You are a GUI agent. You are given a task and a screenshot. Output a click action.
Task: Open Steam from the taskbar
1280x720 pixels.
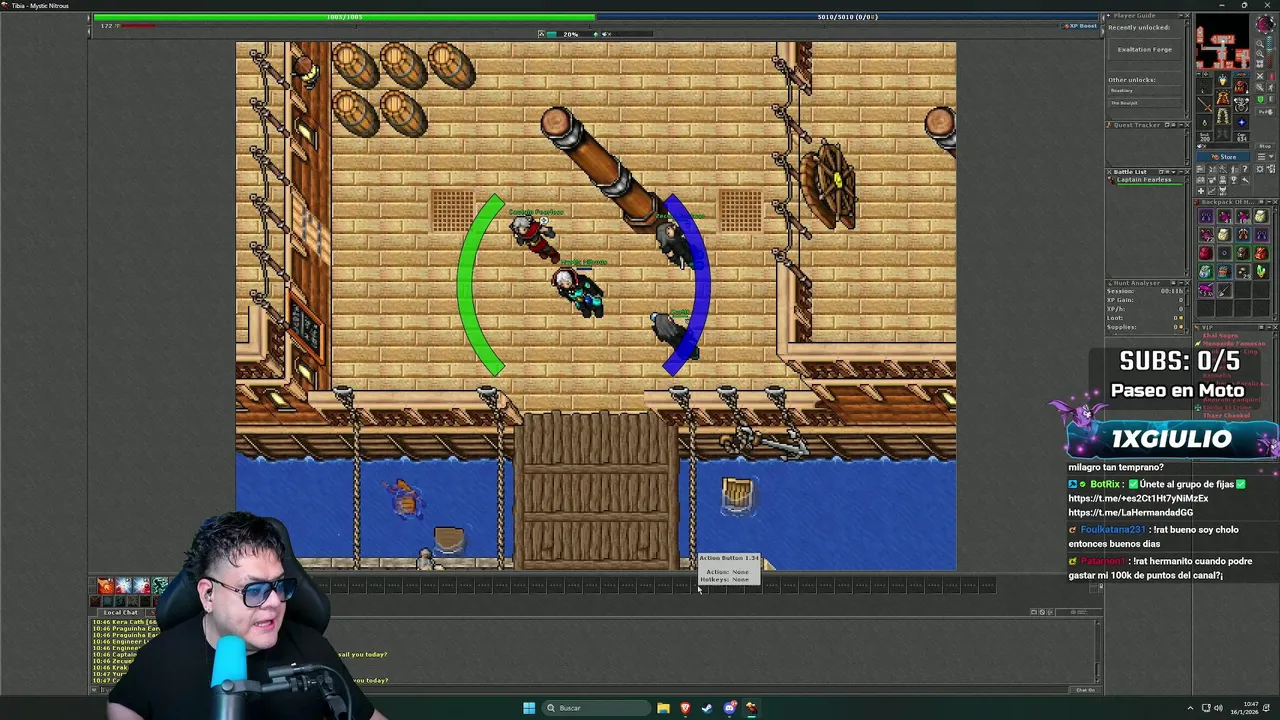(707, 708)
